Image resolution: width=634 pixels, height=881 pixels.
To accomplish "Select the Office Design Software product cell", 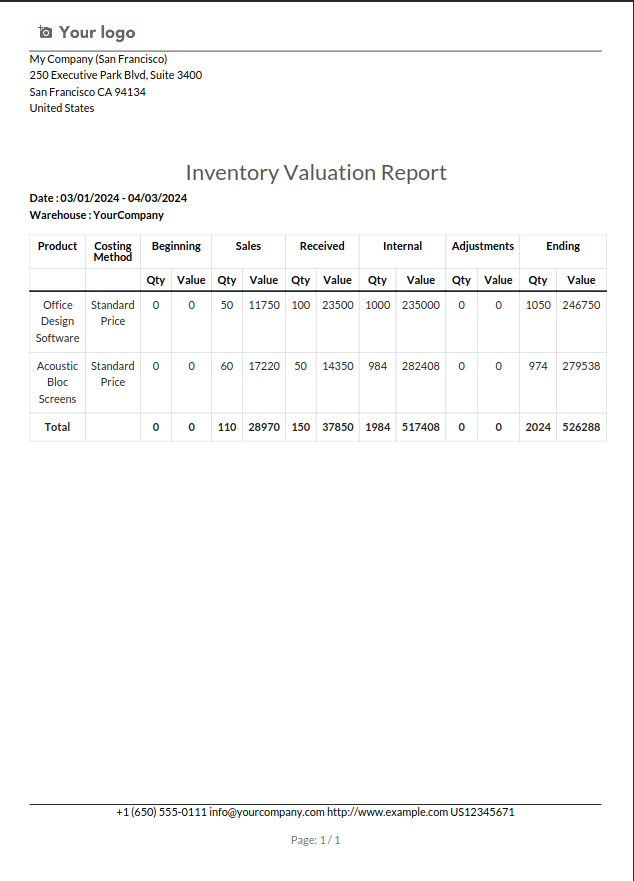I will click(x=57, y=321).
